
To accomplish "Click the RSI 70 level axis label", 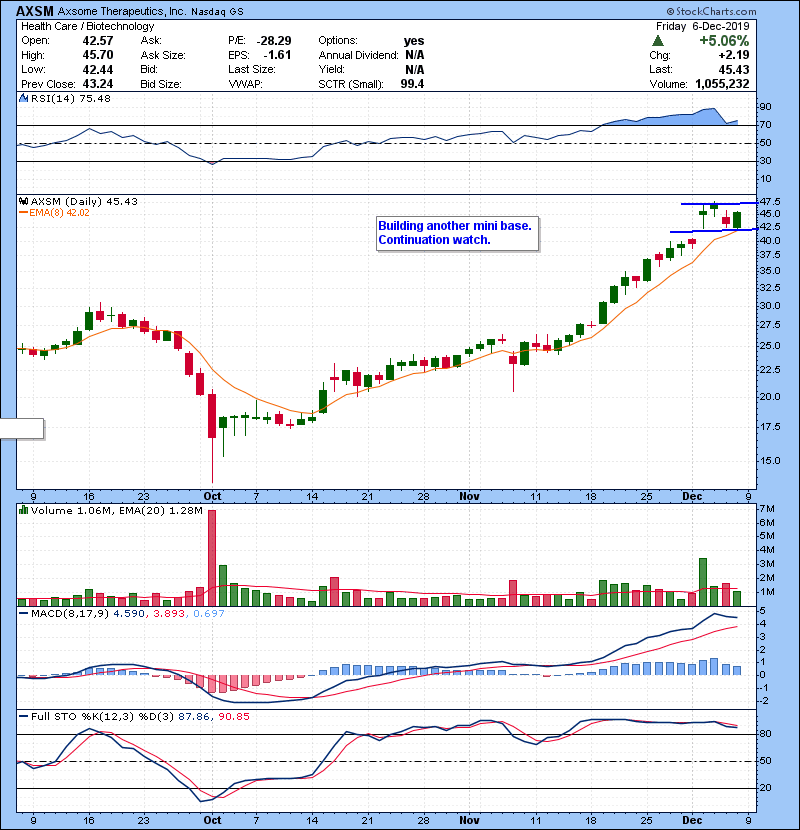I will (x=766, y=125).
